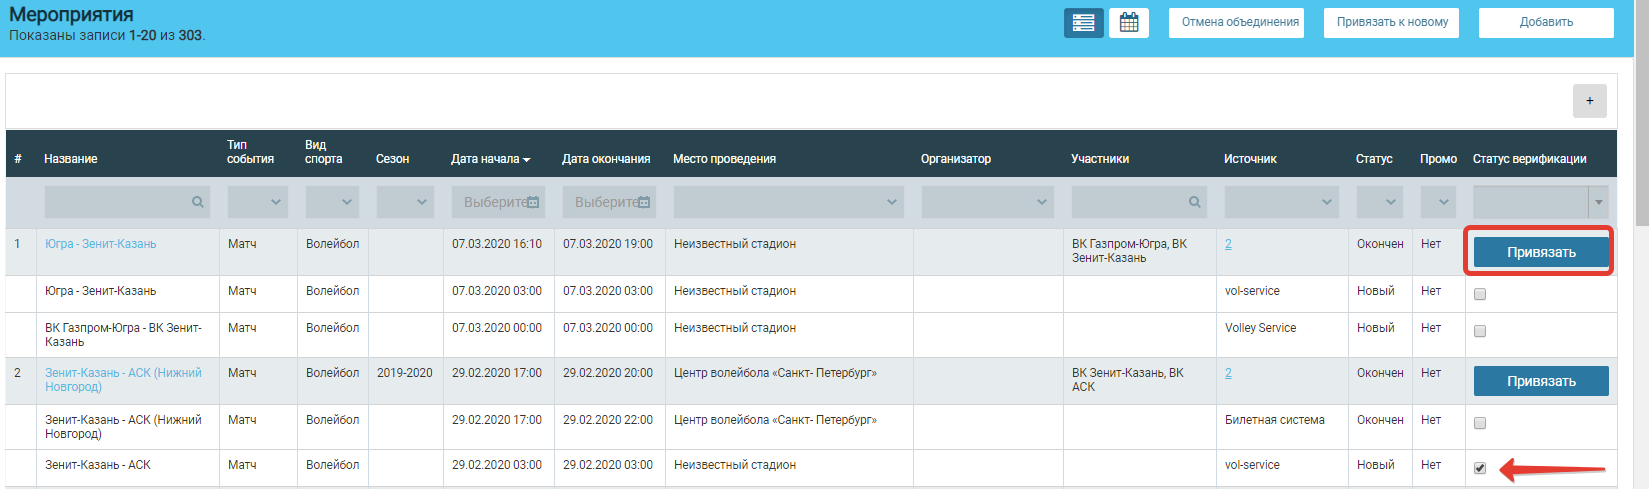The width and height of the screenshot is (1649, 489).
Task: Check the box for Volley Service row
Action: pos(1480,331)
